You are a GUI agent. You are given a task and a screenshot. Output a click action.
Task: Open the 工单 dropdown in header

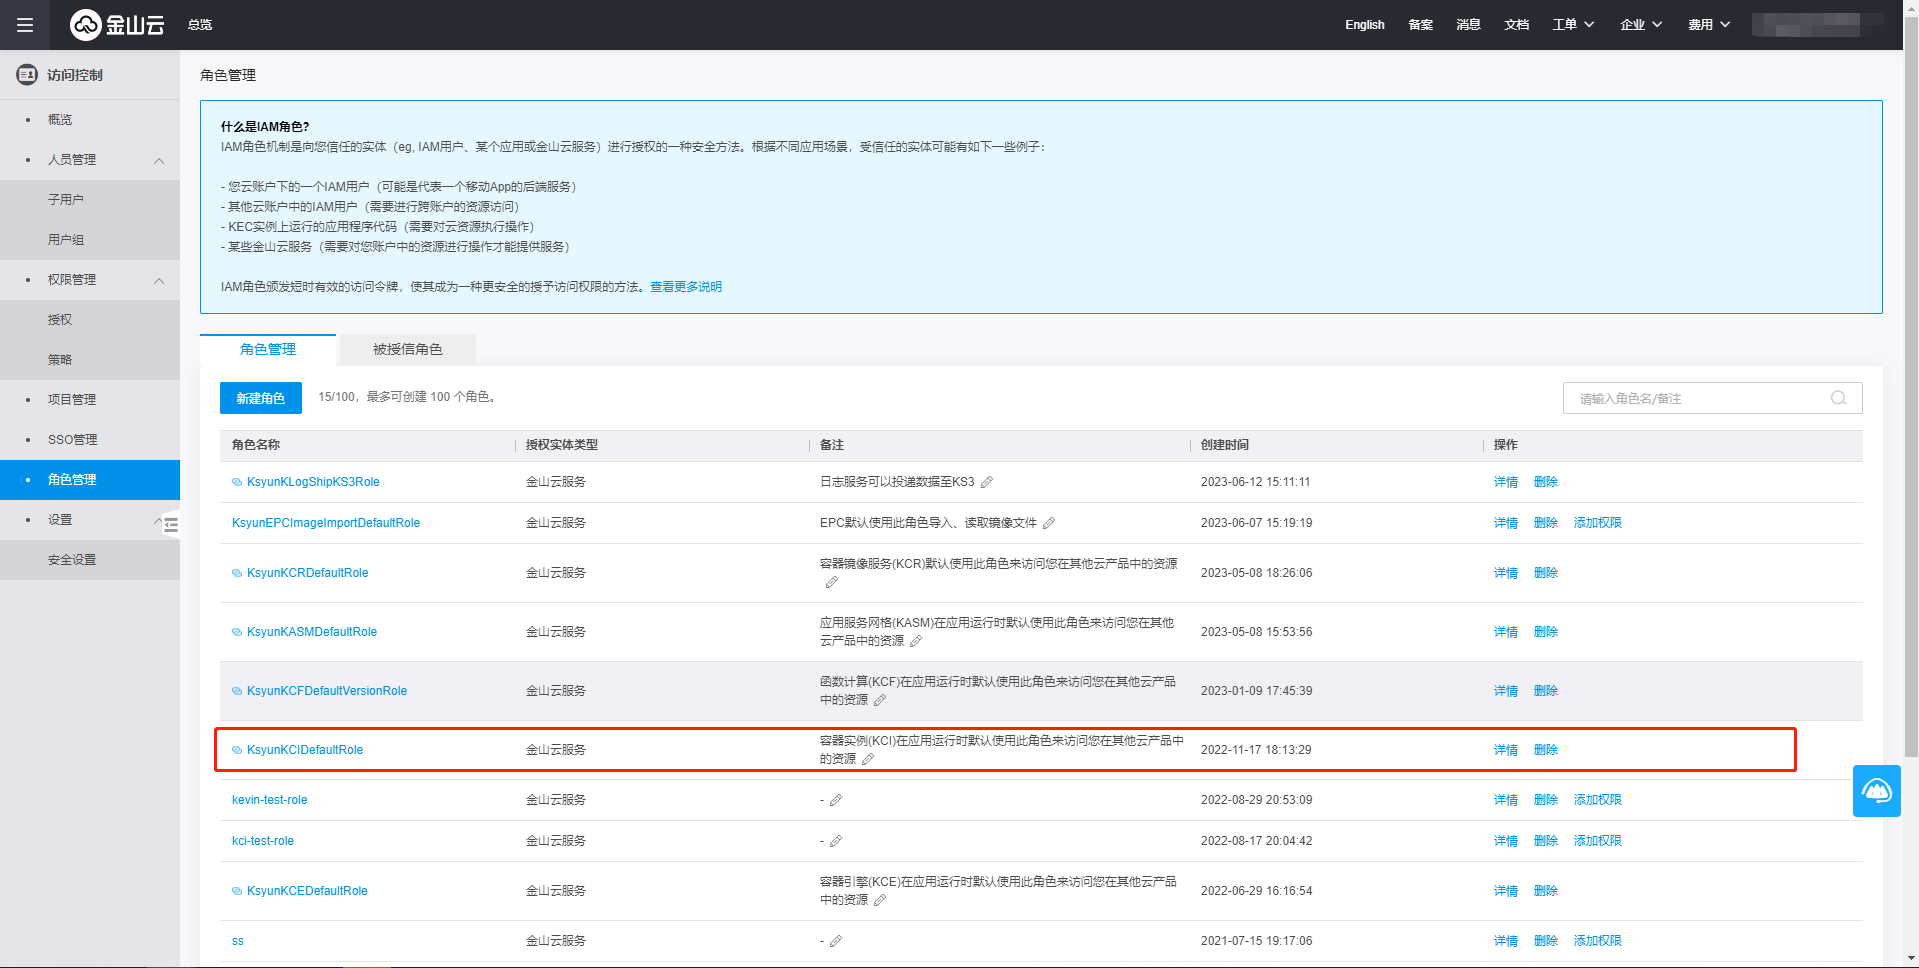pos(1573,25)
